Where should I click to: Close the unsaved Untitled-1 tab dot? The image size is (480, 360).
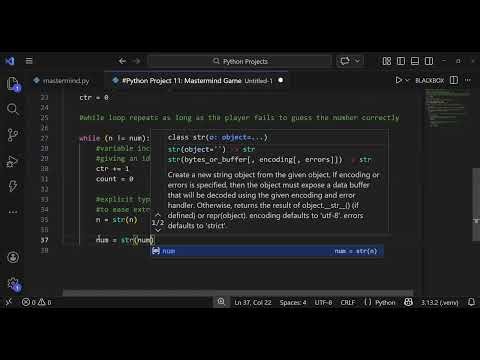pos(281,80)
